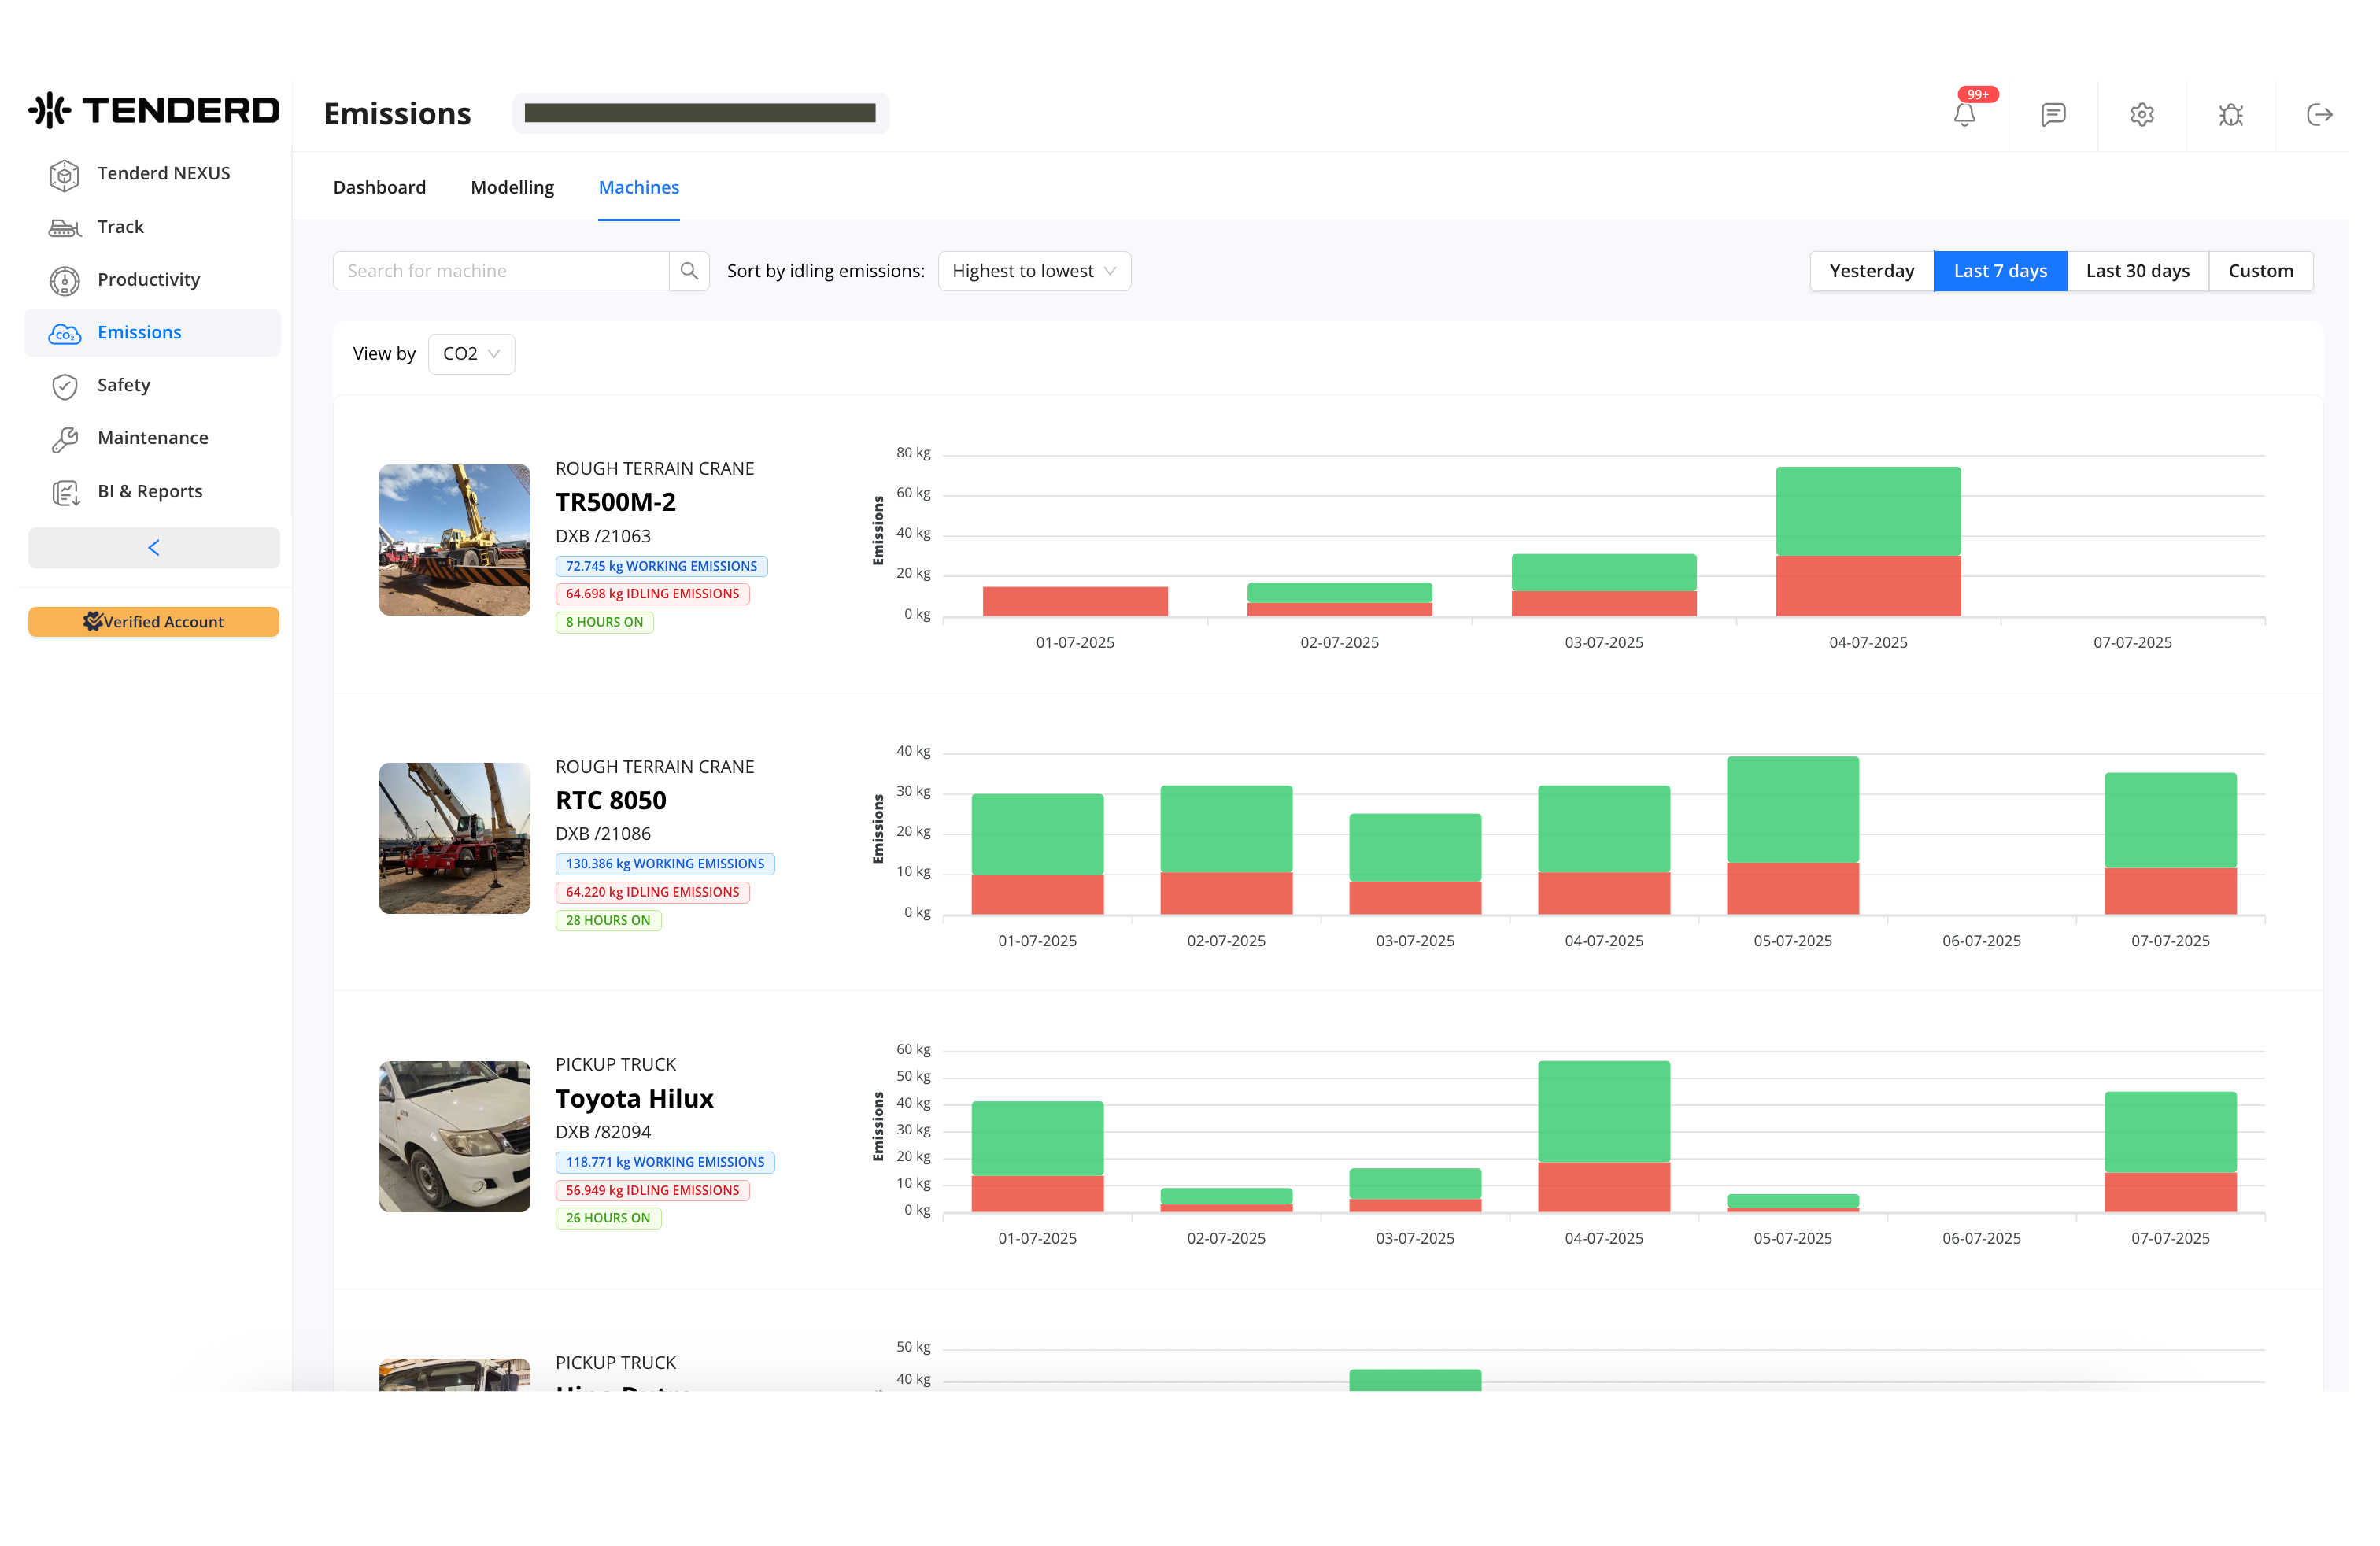Open the sort by idling emissions dropdown
The image size is (2380, 1546).
coord(1033,271)
